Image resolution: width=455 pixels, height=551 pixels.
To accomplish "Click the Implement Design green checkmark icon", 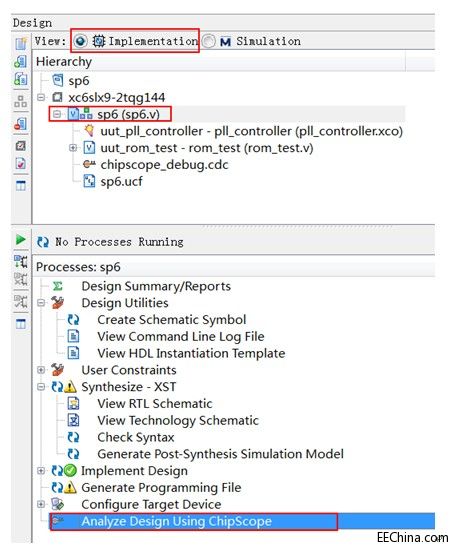I will click(70, 471).
